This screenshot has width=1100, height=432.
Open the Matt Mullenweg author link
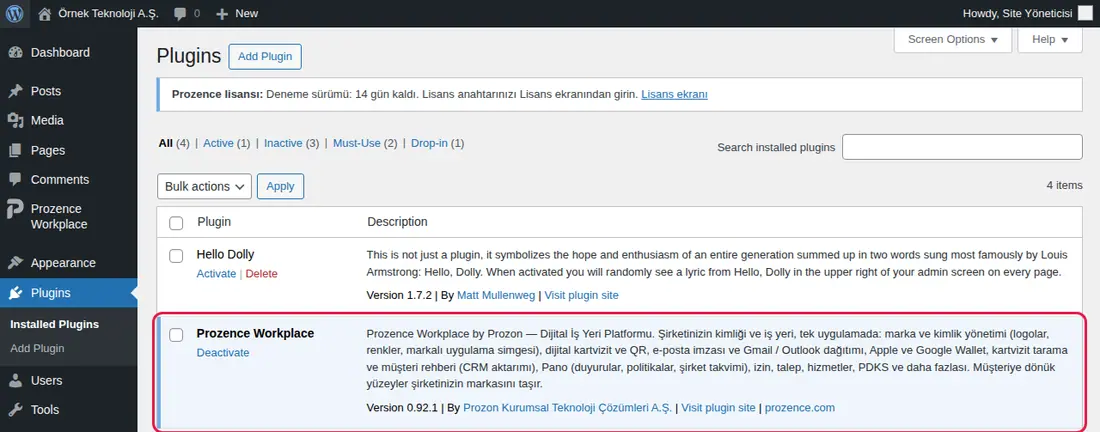496,295
